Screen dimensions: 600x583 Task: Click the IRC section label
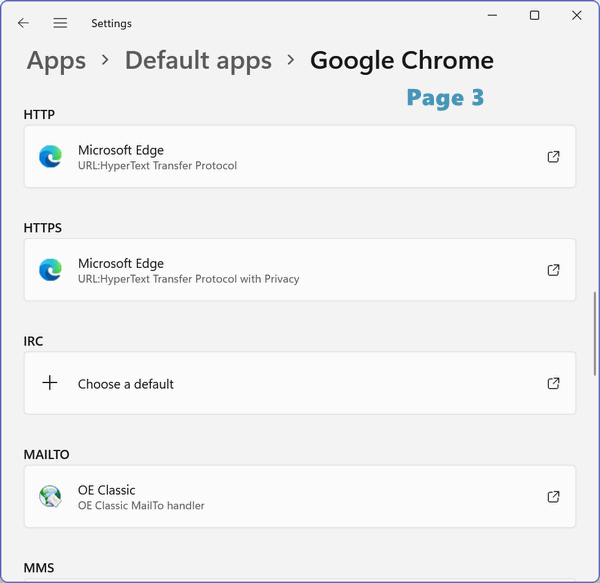pyautogui.click(x=33, y=341)
